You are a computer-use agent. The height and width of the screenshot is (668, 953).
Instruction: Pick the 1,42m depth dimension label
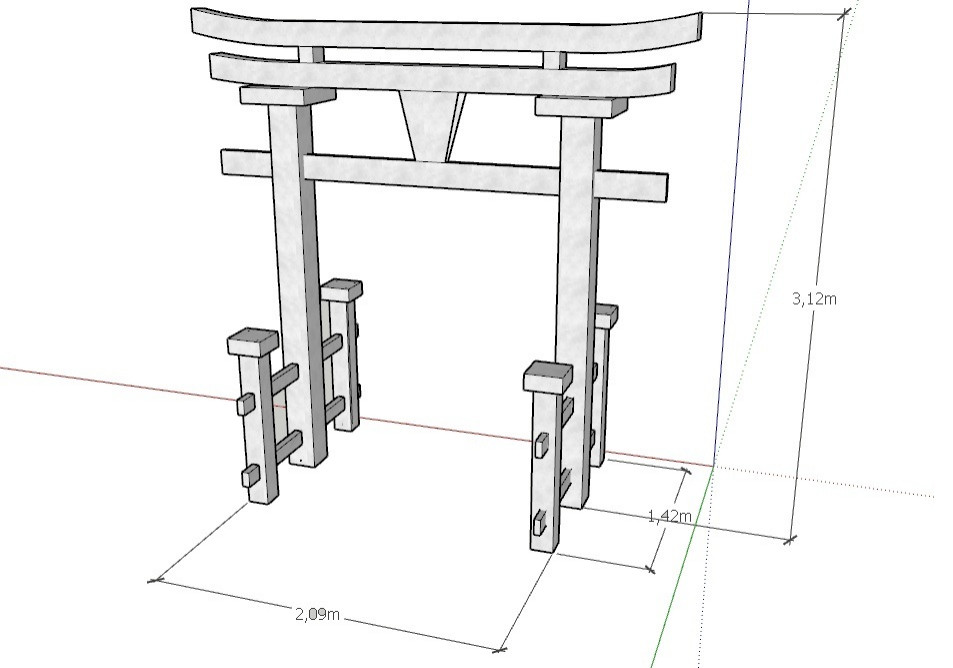click(x=669, y=516)
